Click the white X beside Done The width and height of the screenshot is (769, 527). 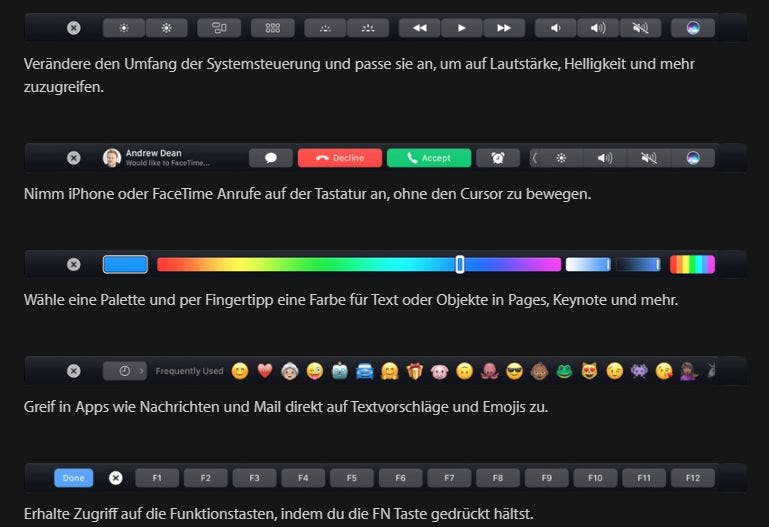116,478
